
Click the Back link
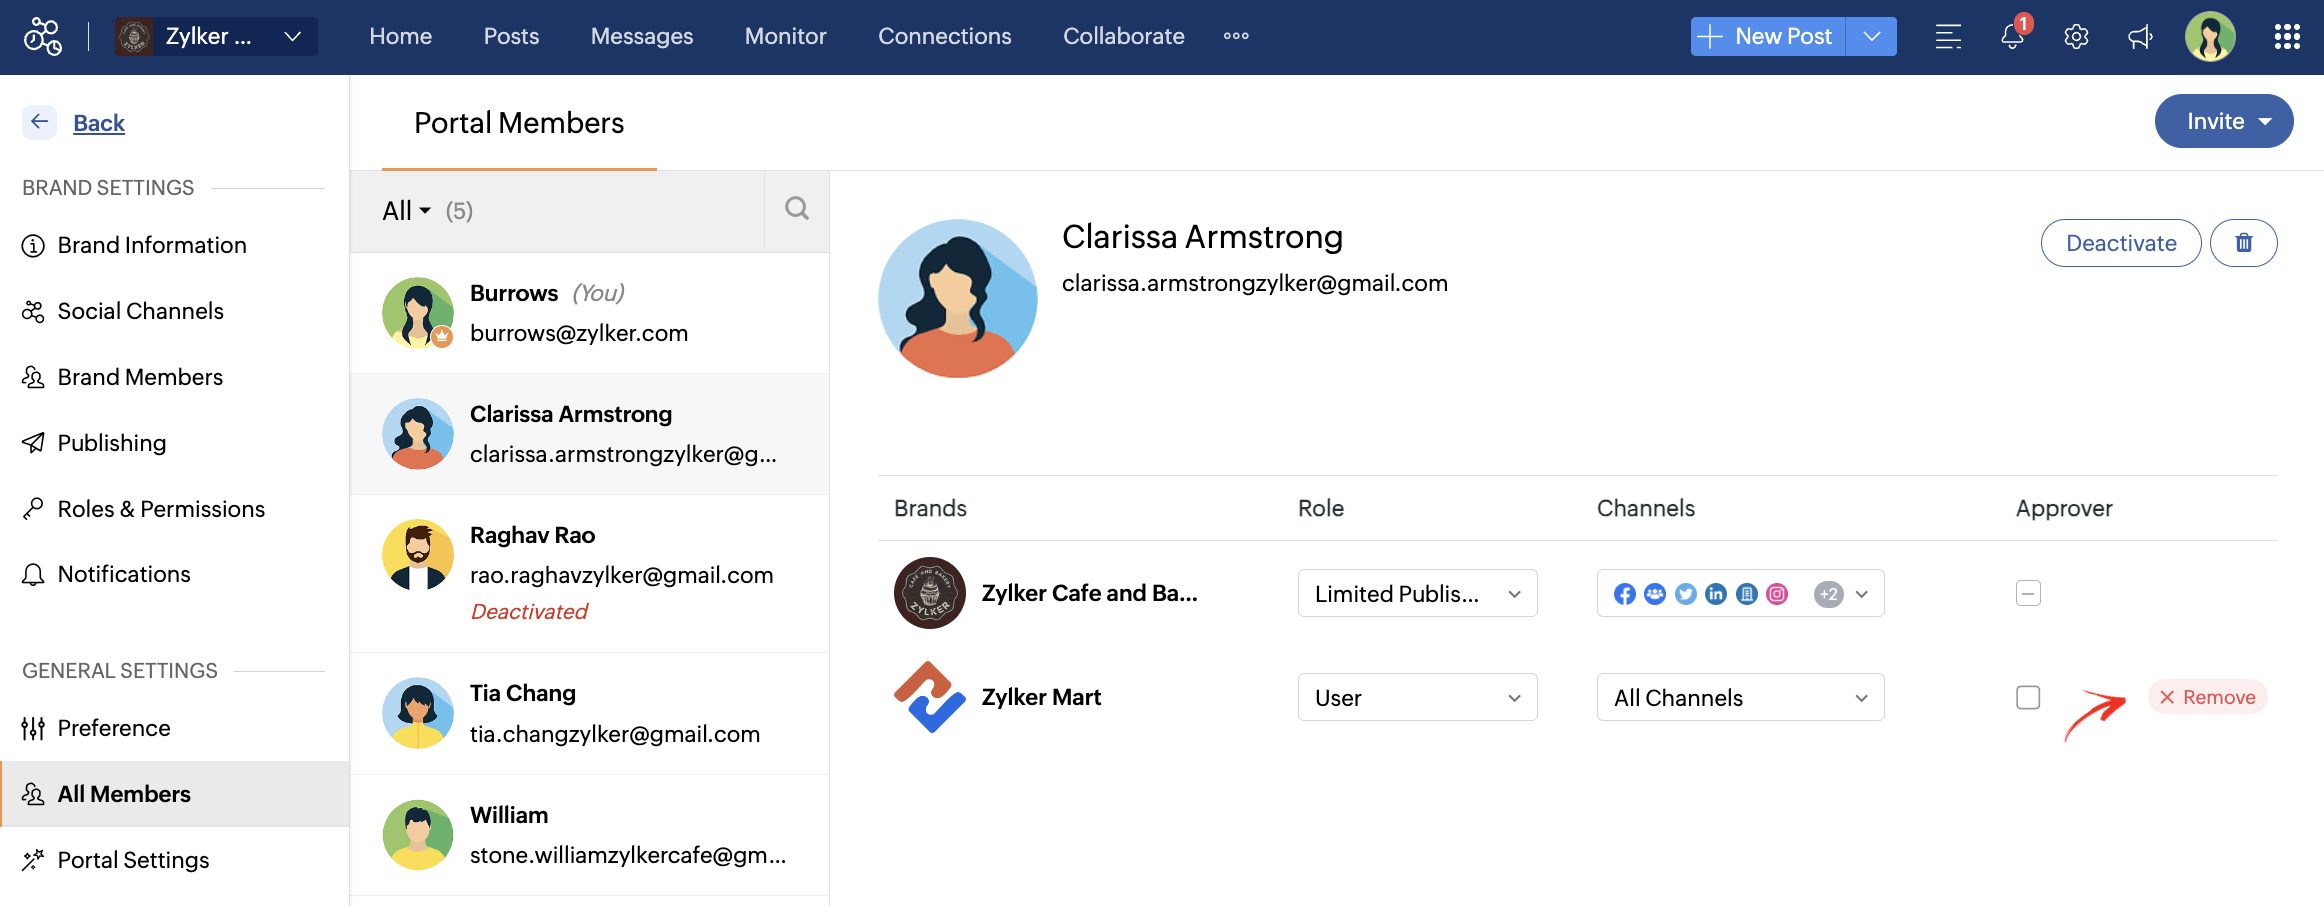[x=99, y=123]
